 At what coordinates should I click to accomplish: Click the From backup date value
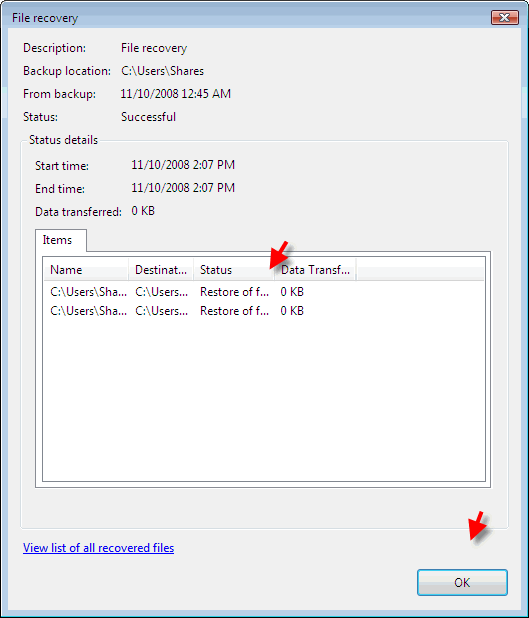(x=175, y=94)
